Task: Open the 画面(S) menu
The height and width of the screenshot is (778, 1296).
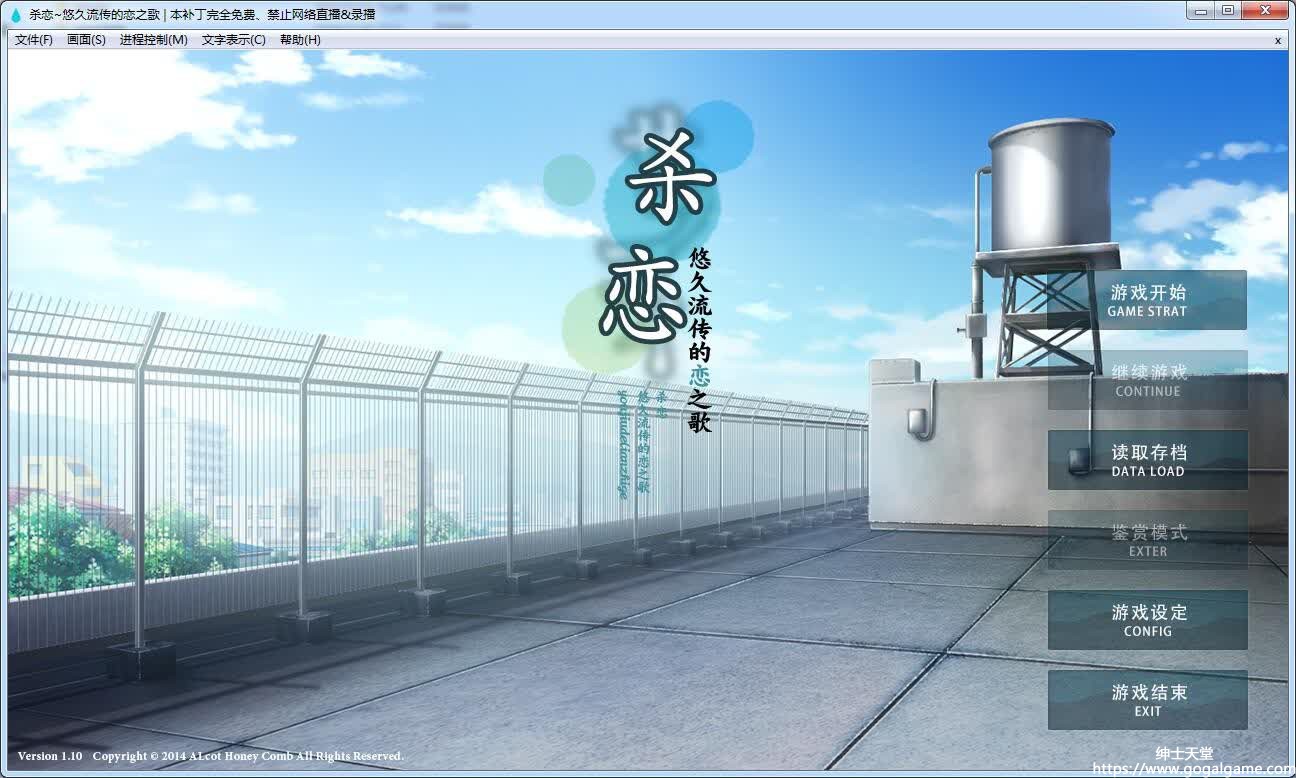Action: (x=86, y=40)
